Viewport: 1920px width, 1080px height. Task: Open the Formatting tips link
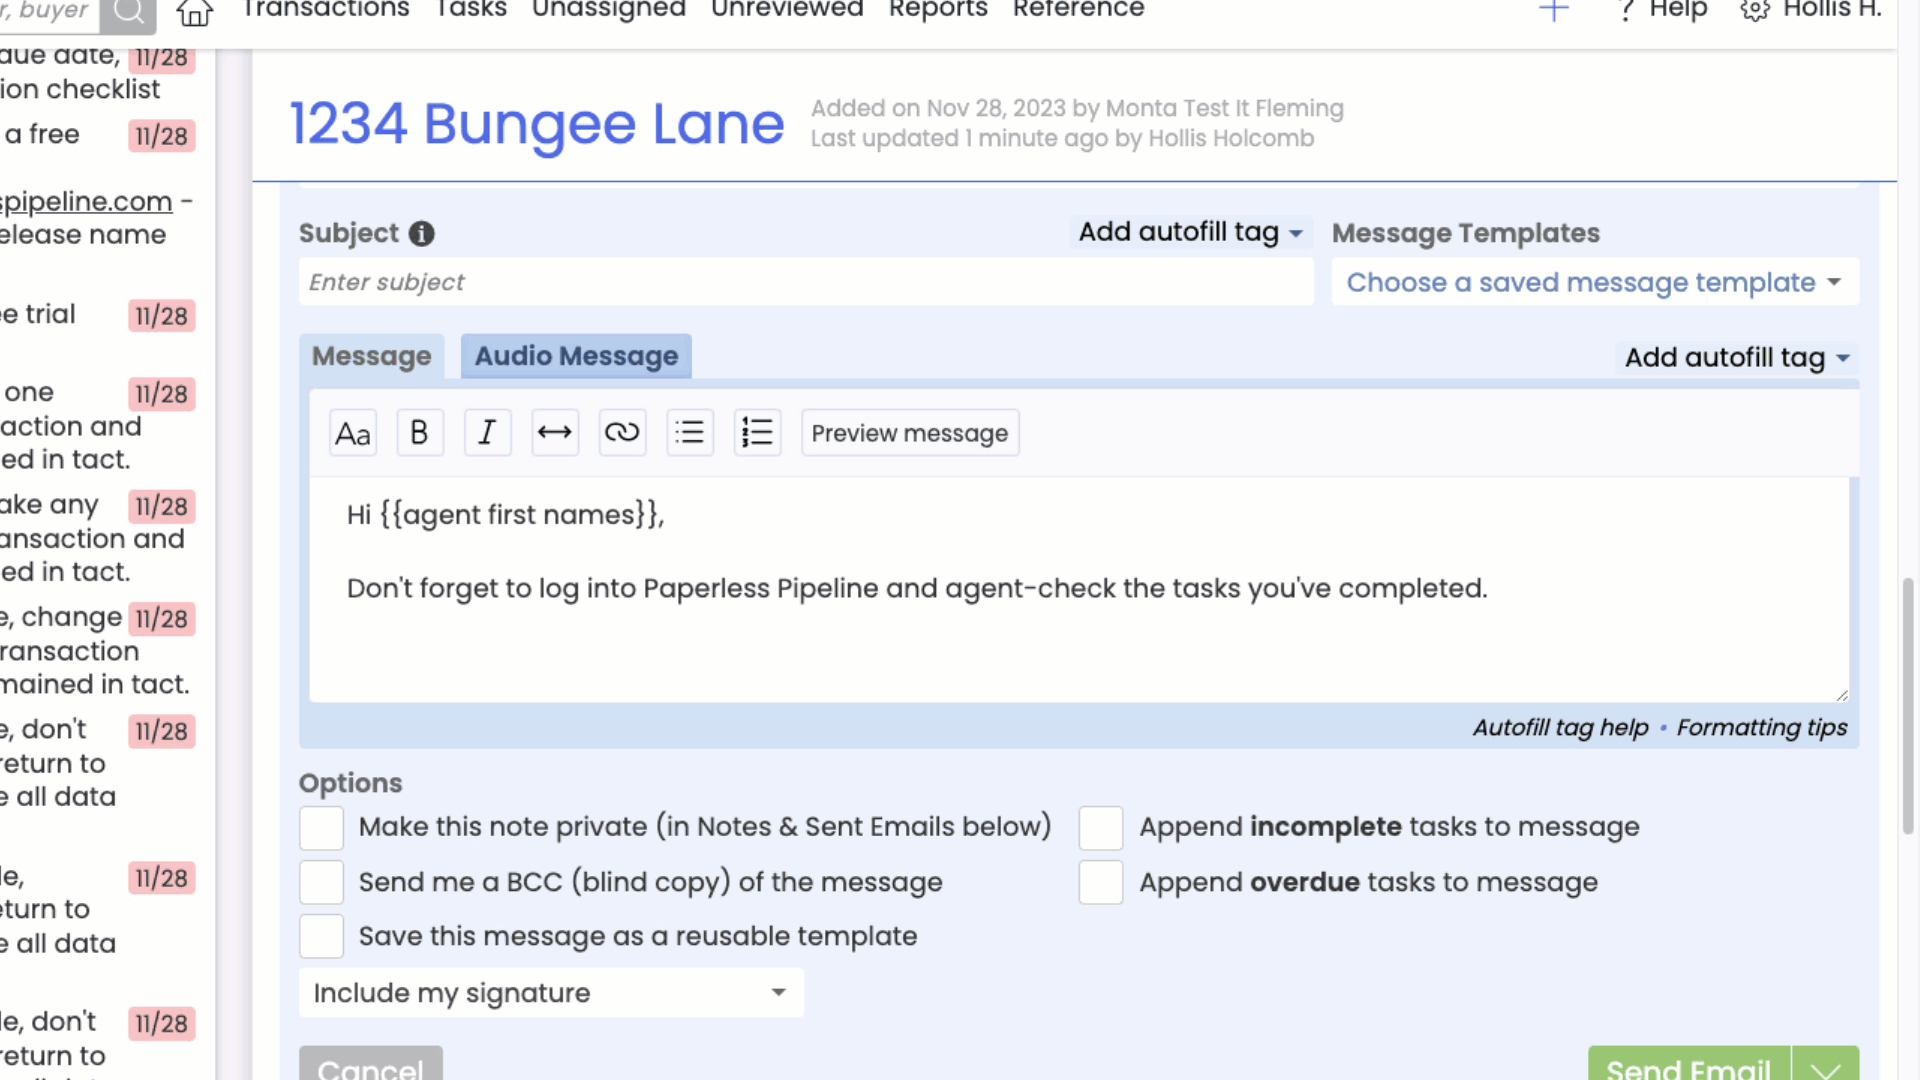coord(1761,728)
